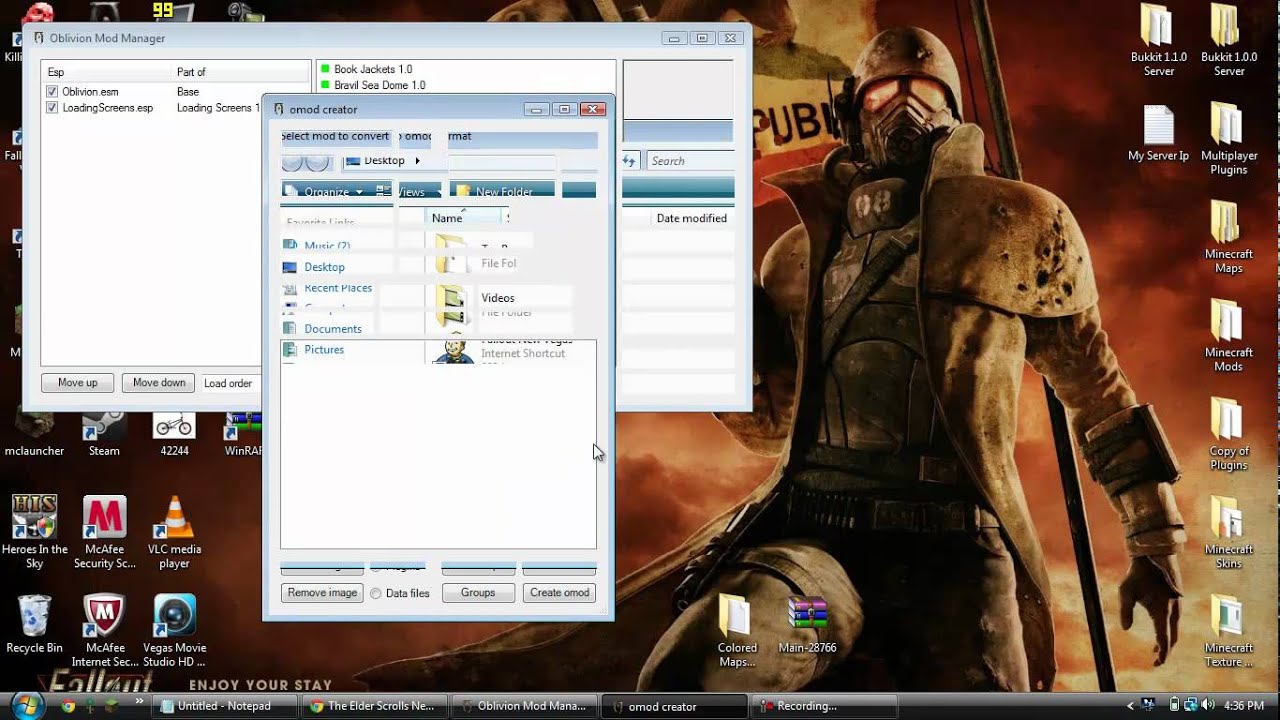
Task: Sort by the Name column header
Action: tap(464, 218)
